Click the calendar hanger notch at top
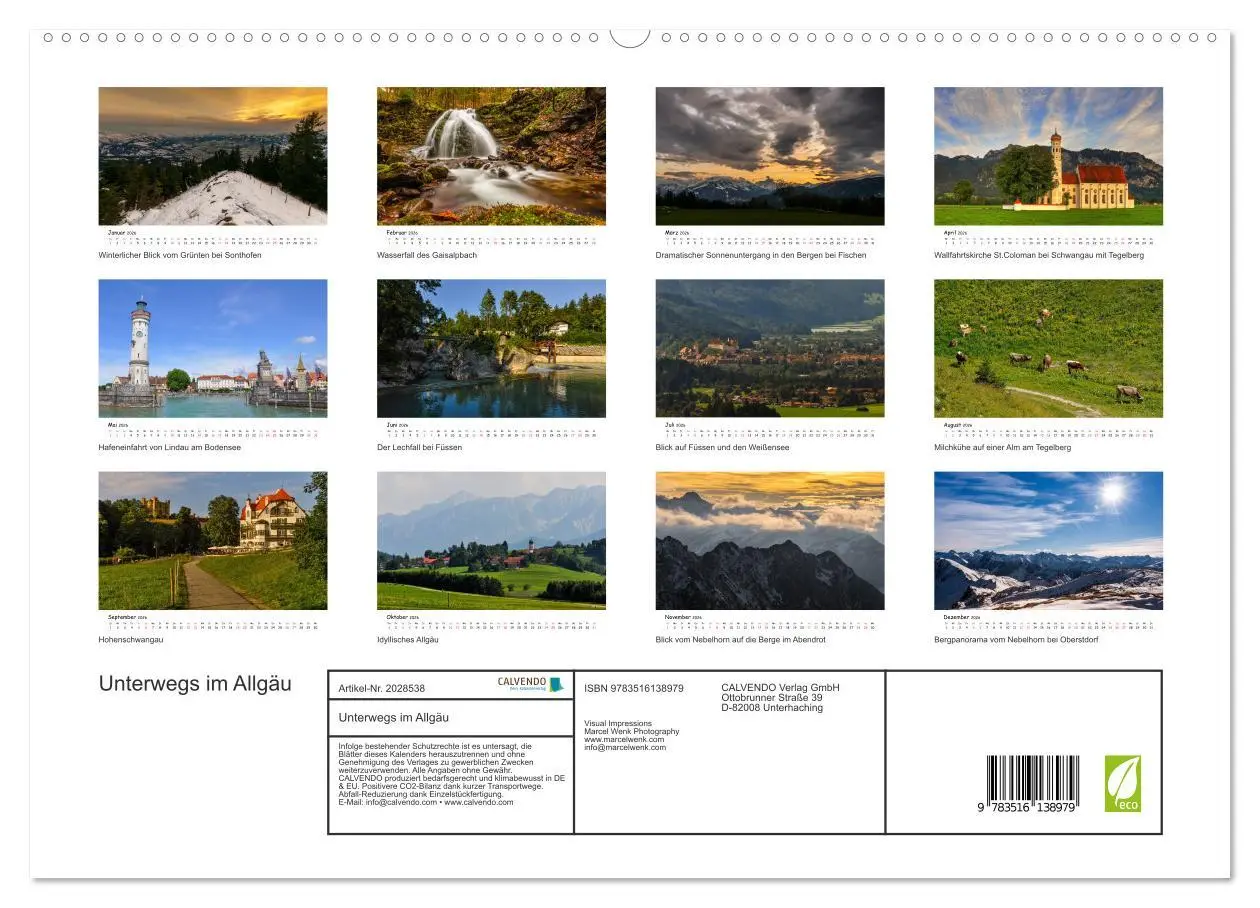The image size is (1260, 908). click(x=630, y=38)
